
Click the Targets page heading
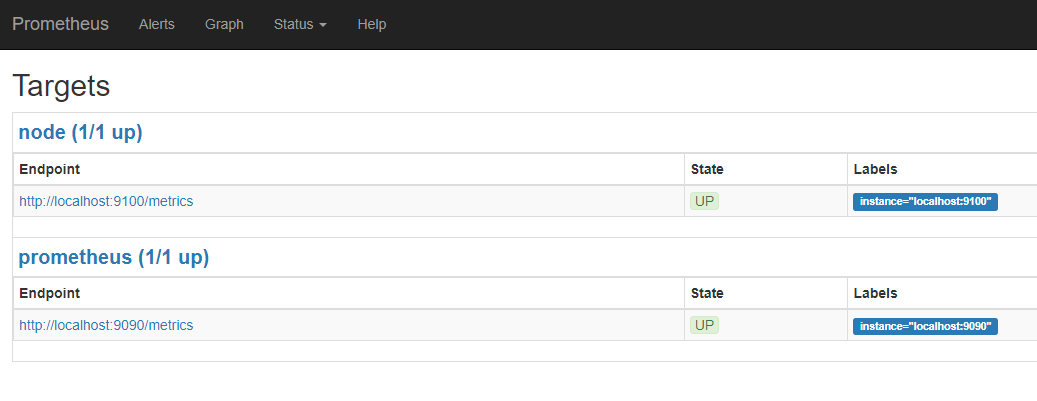pyautogui.click(x=61, y=86)
